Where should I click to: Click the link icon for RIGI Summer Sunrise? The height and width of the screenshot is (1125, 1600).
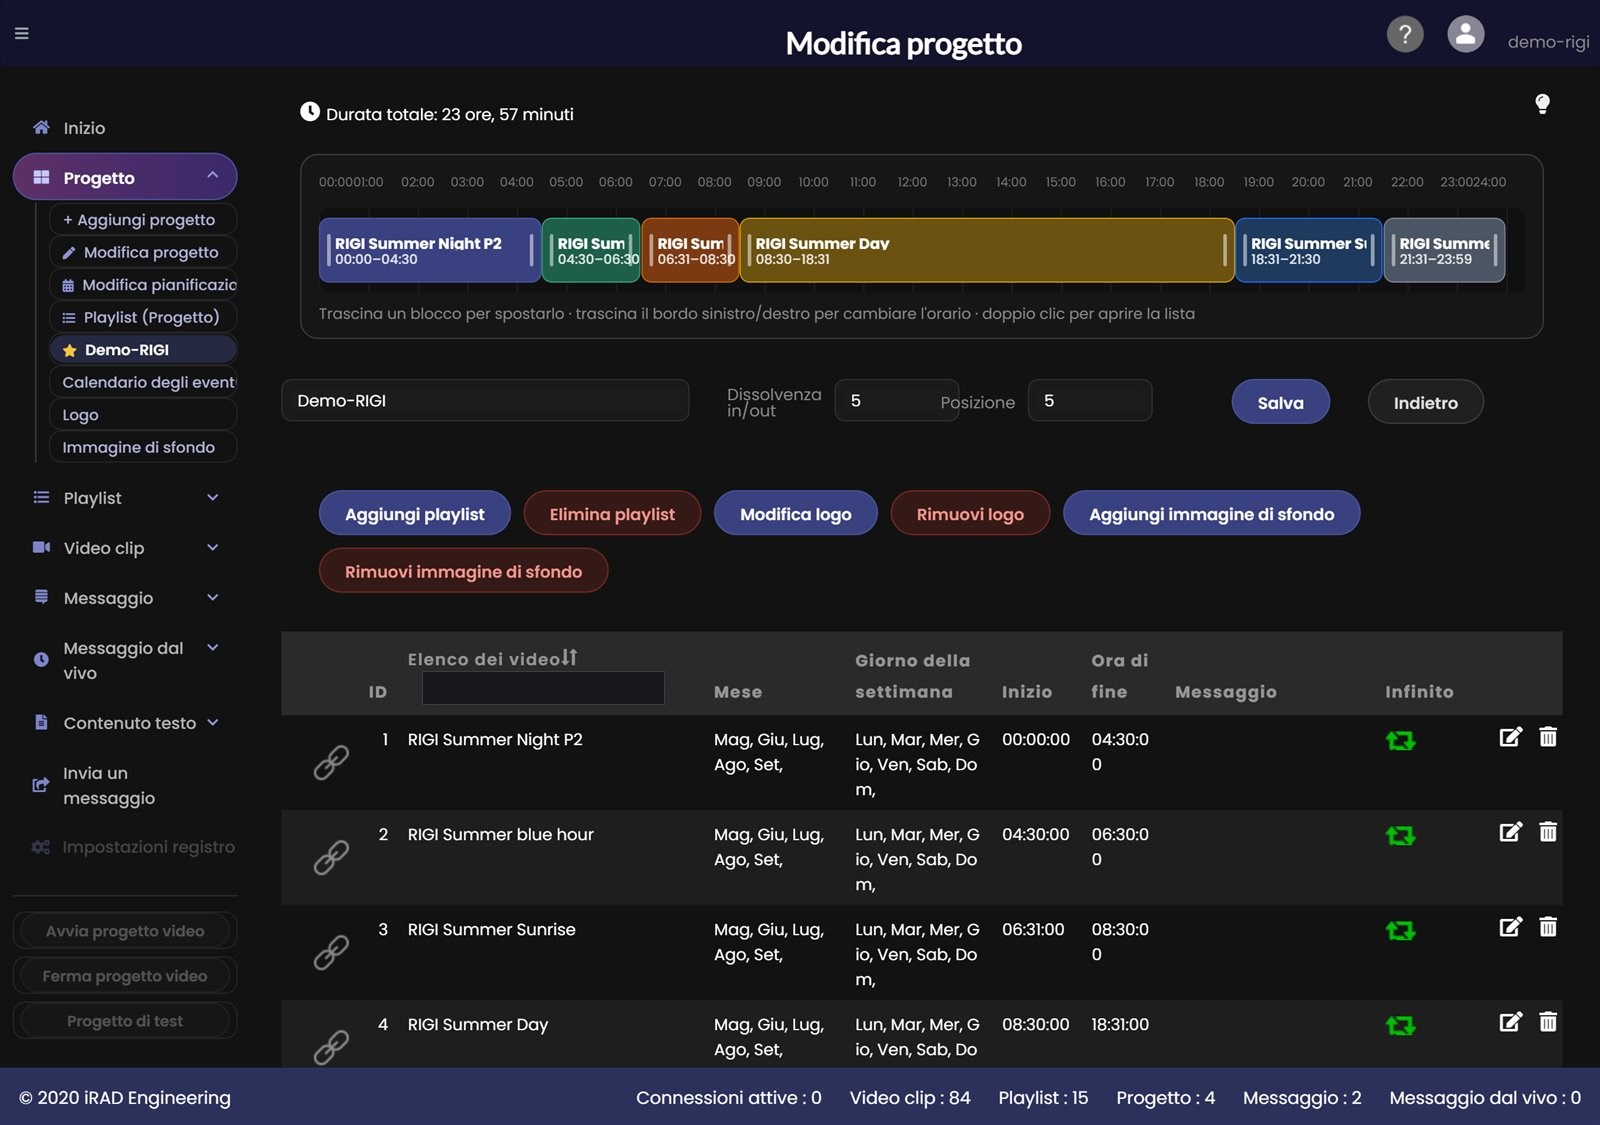(x=331, y=952)
